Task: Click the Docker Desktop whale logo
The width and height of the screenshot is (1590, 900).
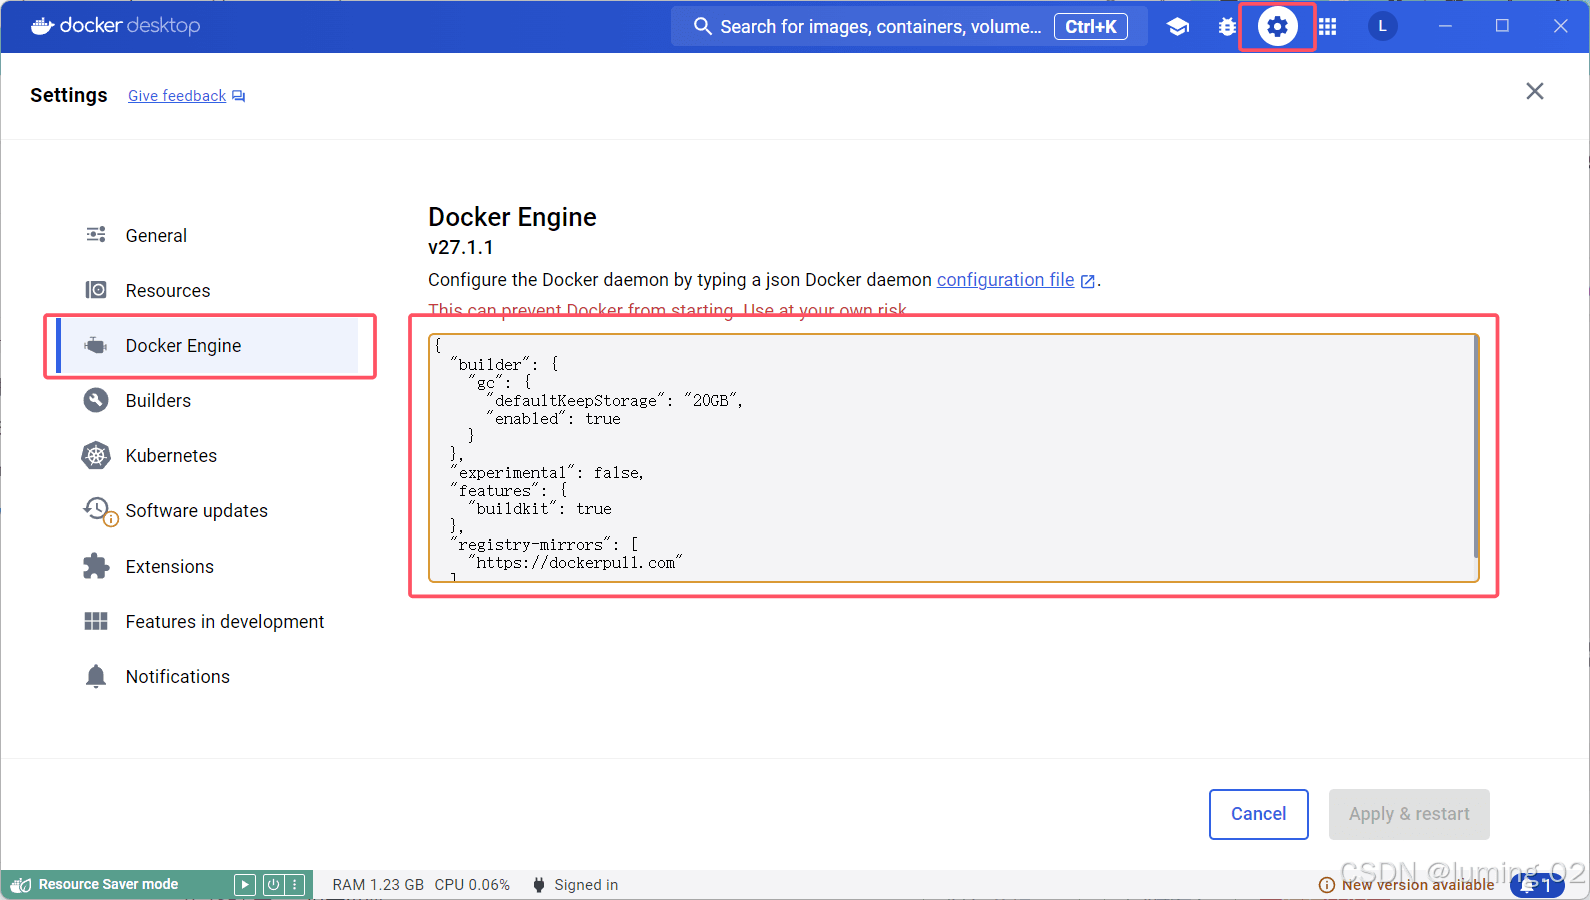Action: coord(42,26)
